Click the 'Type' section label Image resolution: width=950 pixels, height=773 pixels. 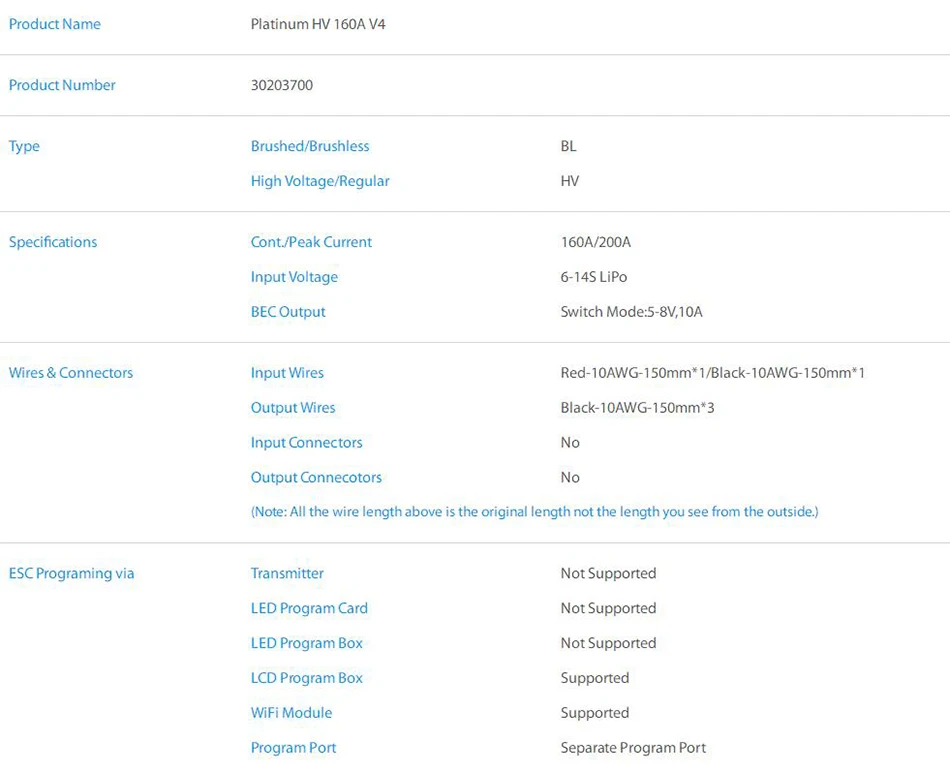click(24, 147)
